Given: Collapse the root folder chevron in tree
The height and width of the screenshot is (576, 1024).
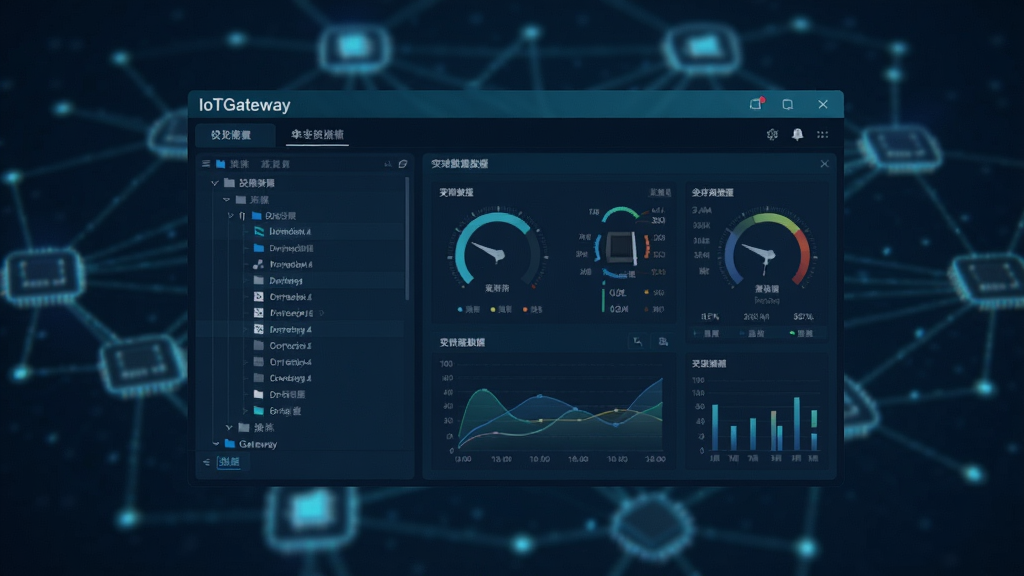Looking at the screenshot, I should coord(215,183).
